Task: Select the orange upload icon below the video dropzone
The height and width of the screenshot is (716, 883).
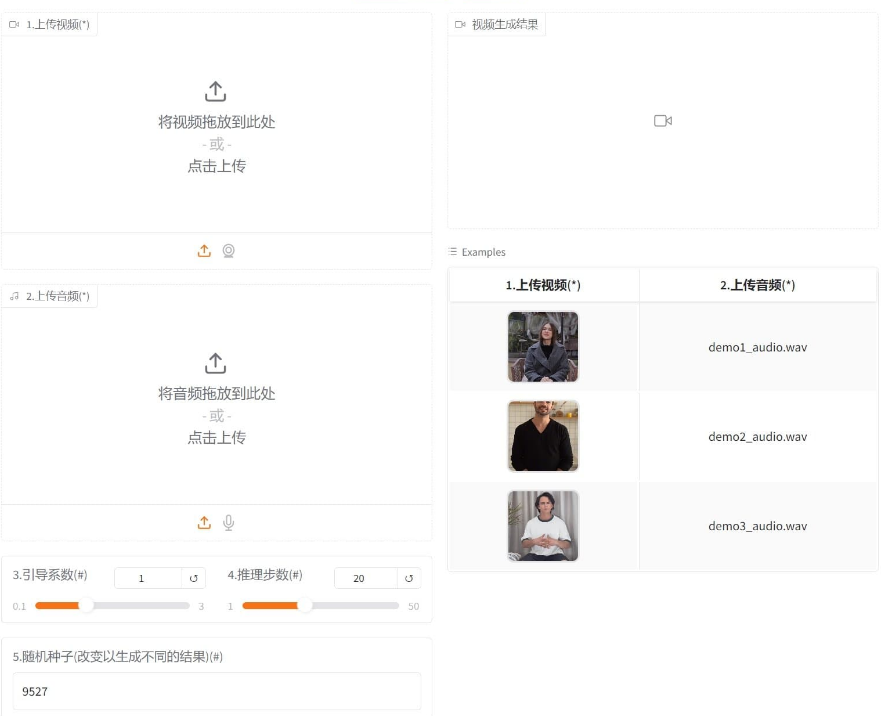Action: coord(204,251)
